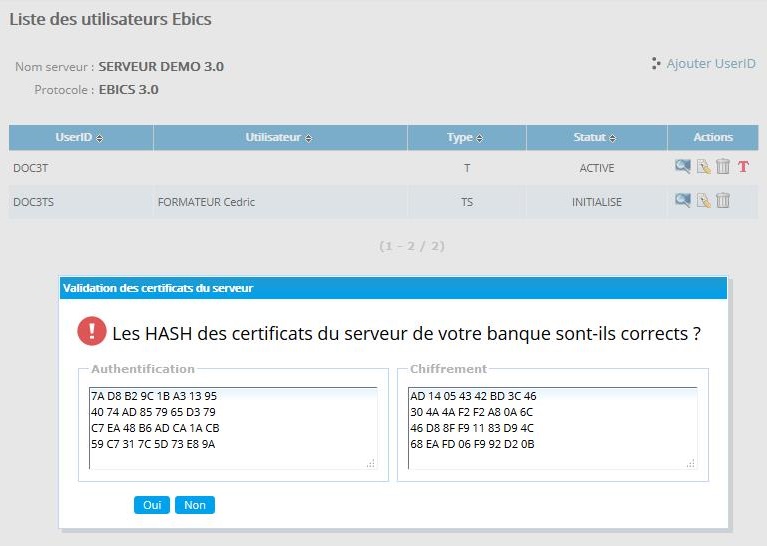767x546 pixels.
Task: Sort the table by Utilisateur column
Action: (x=279, y=138)
